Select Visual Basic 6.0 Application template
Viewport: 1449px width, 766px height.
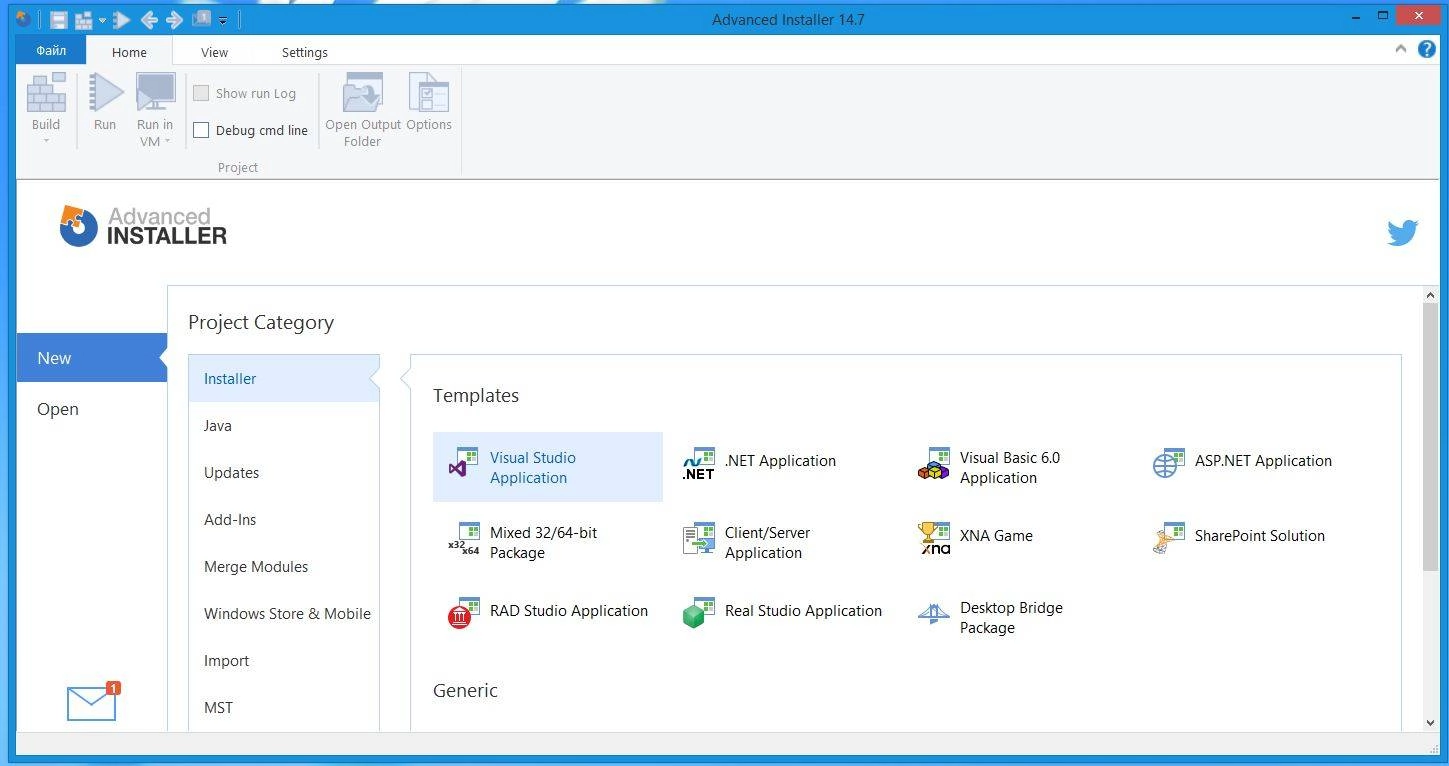point(990,467)
